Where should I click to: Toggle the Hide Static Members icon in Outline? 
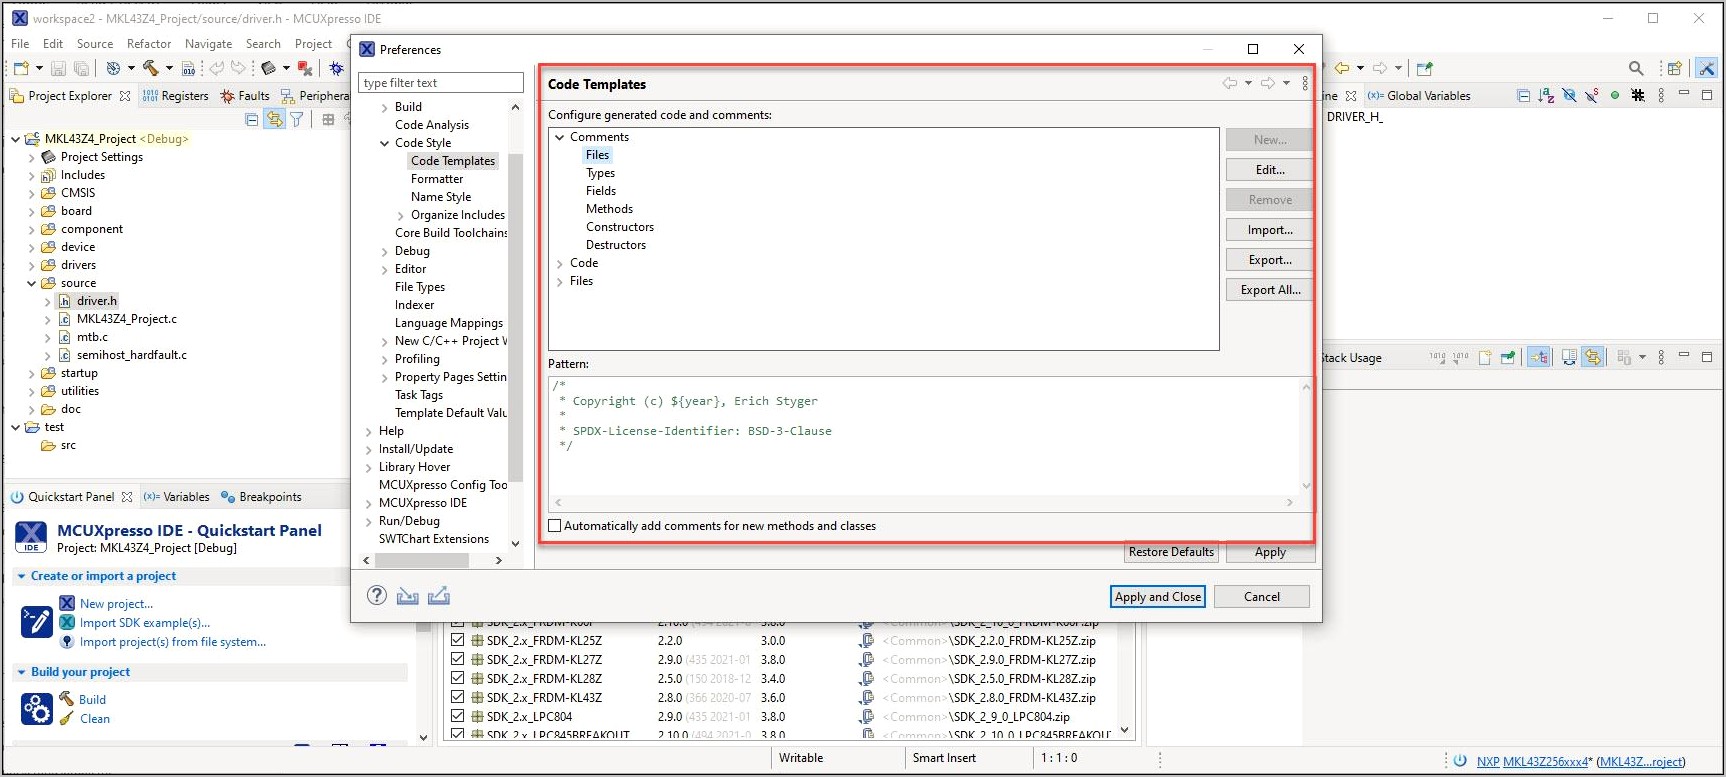tap(1592, 96)
